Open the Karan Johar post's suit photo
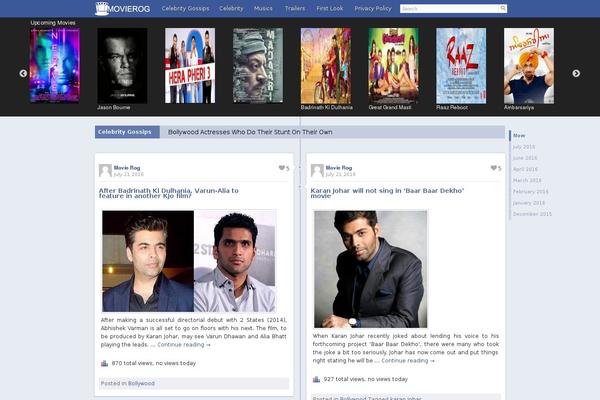 pyautogui.click(x=370, y=269)
